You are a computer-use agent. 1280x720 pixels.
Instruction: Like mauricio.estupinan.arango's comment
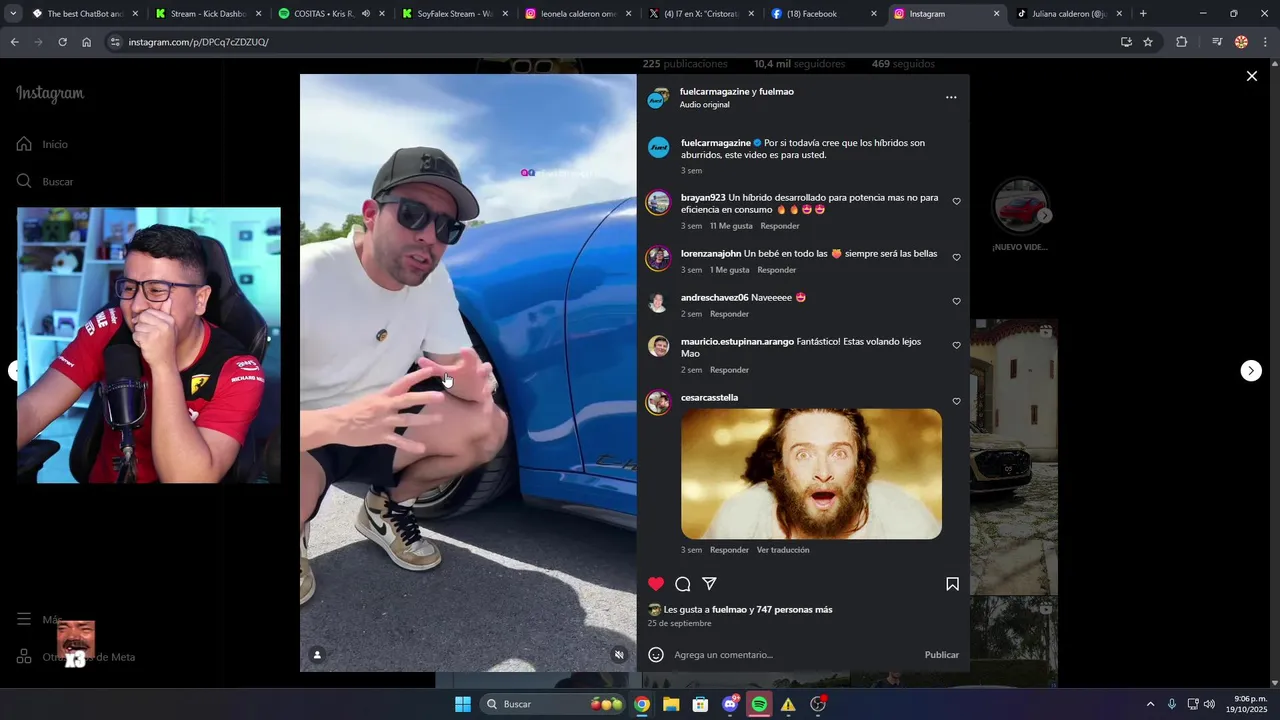coord(956,346)
